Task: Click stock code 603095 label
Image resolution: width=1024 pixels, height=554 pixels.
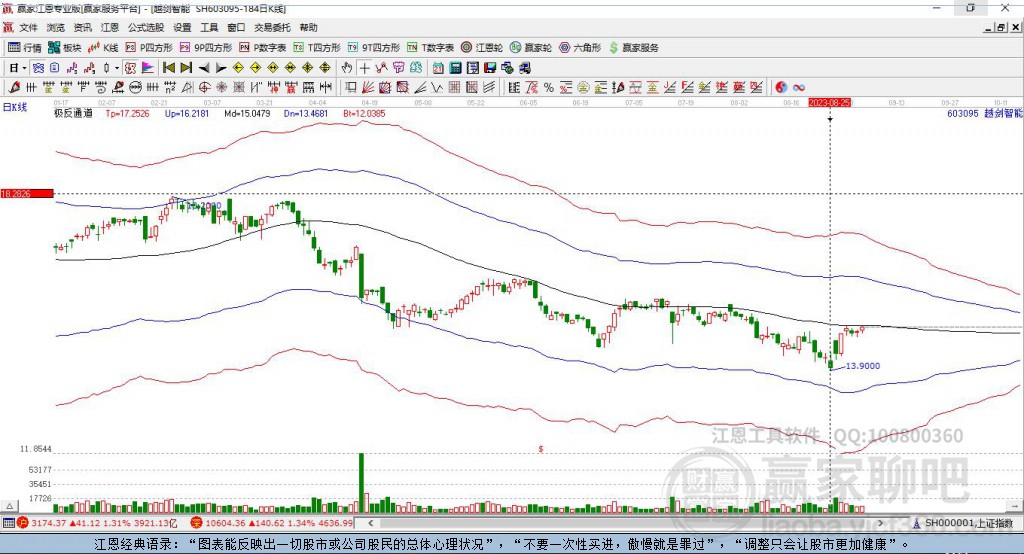Action: pyautogui.click(x=963, y=113)
